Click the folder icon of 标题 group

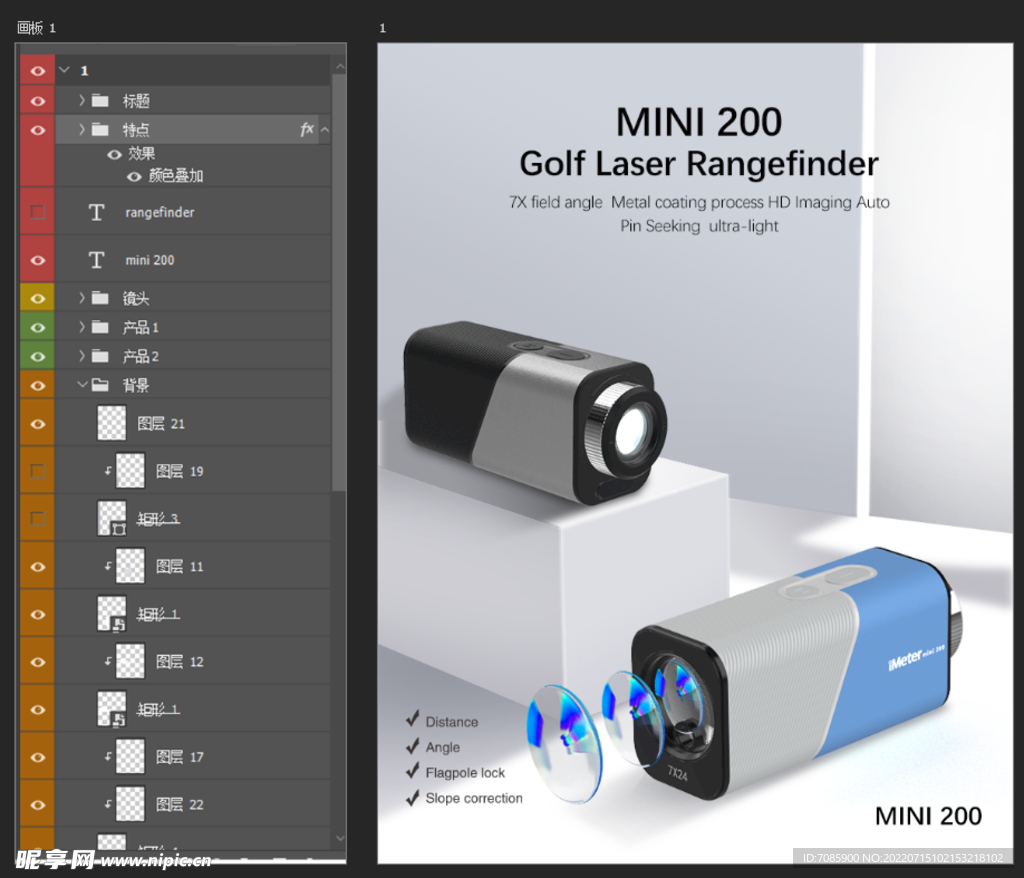coord(99,100)
